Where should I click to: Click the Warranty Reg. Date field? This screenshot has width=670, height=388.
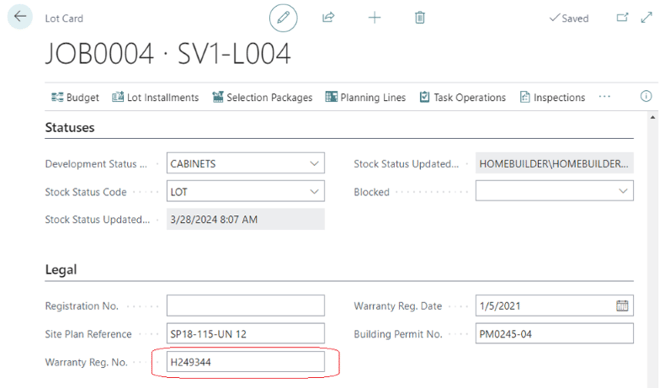point(554,306)
